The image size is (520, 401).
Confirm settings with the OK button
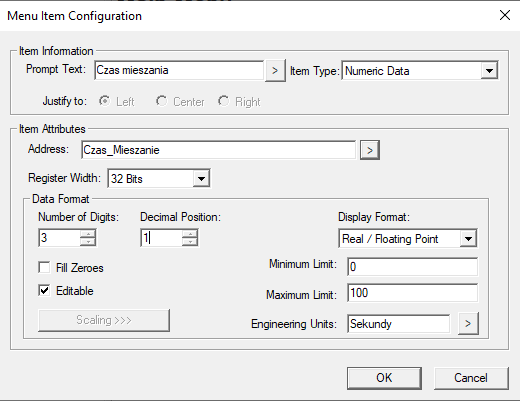tap(384, 378)
